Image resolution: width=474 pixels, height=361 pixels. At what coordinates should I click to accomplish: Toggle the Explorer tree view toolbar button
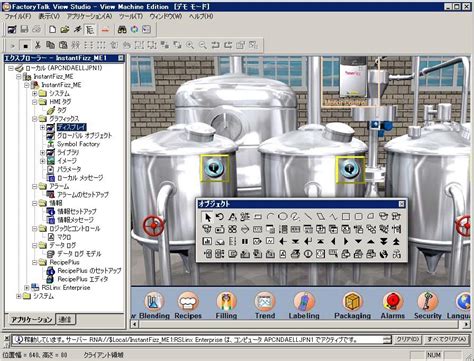90,30
